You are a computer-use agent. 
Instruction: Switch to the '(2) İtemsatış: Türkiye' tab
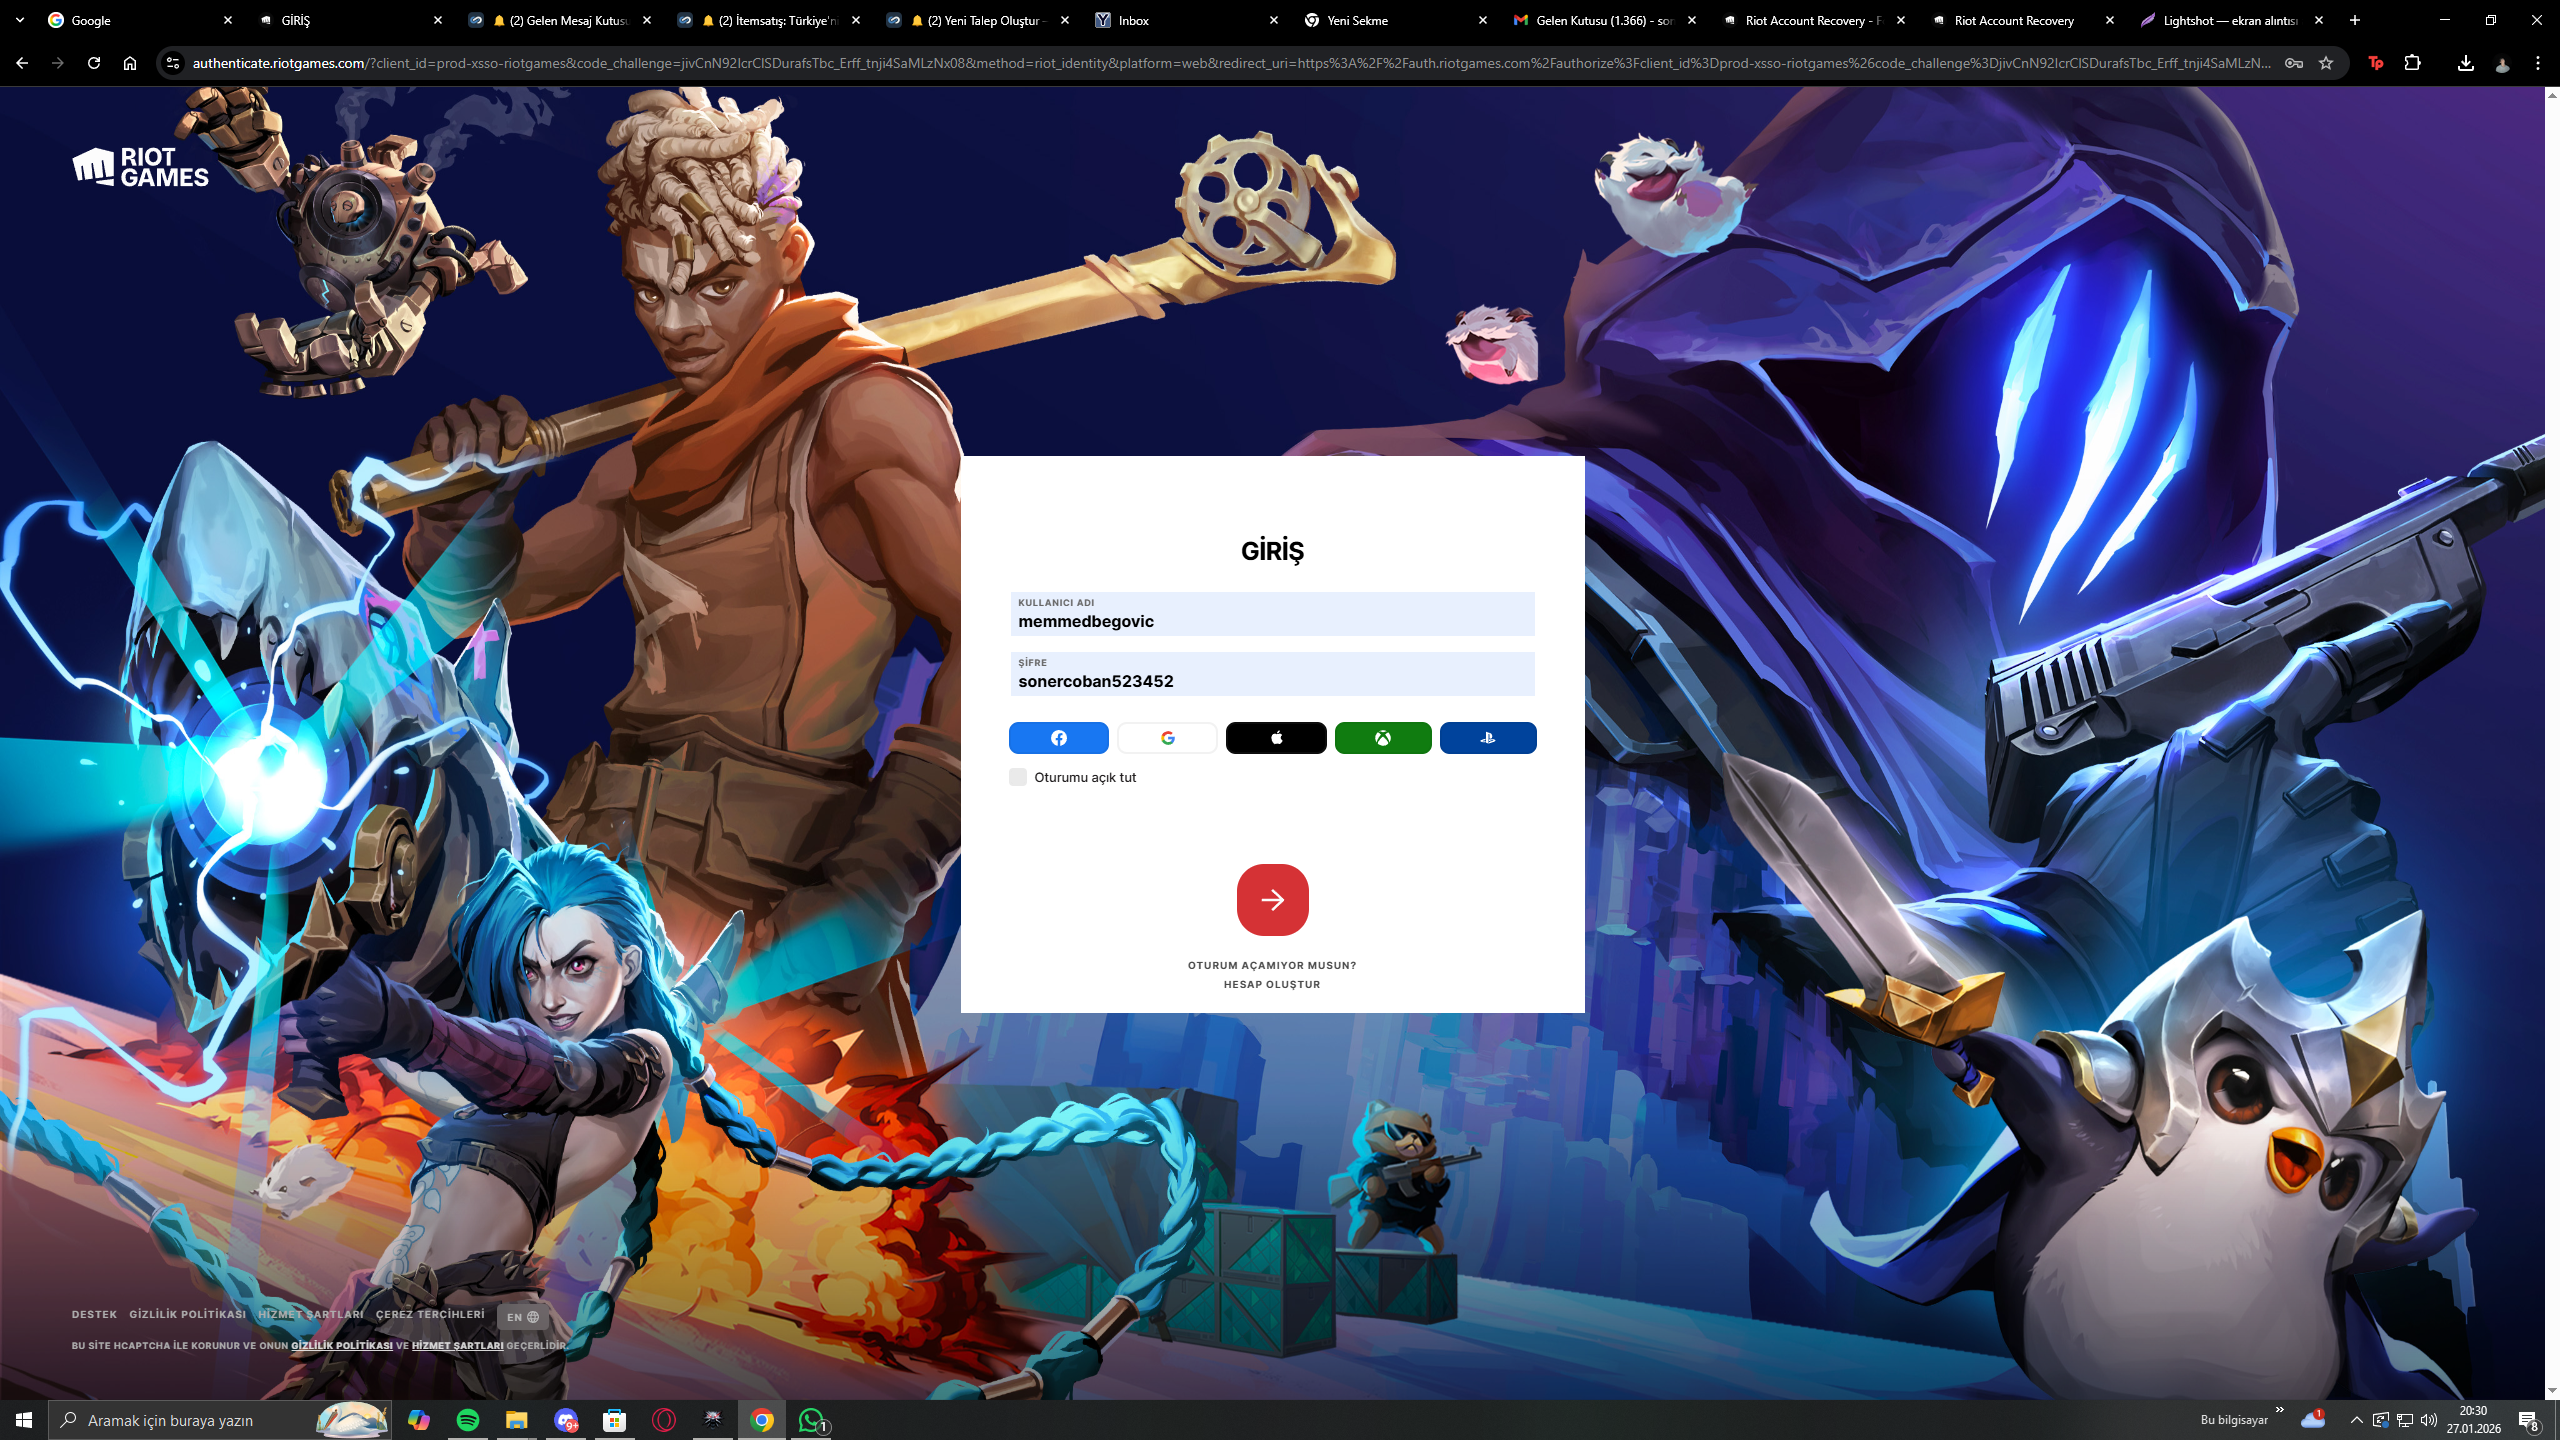click(x=769, y=20)
